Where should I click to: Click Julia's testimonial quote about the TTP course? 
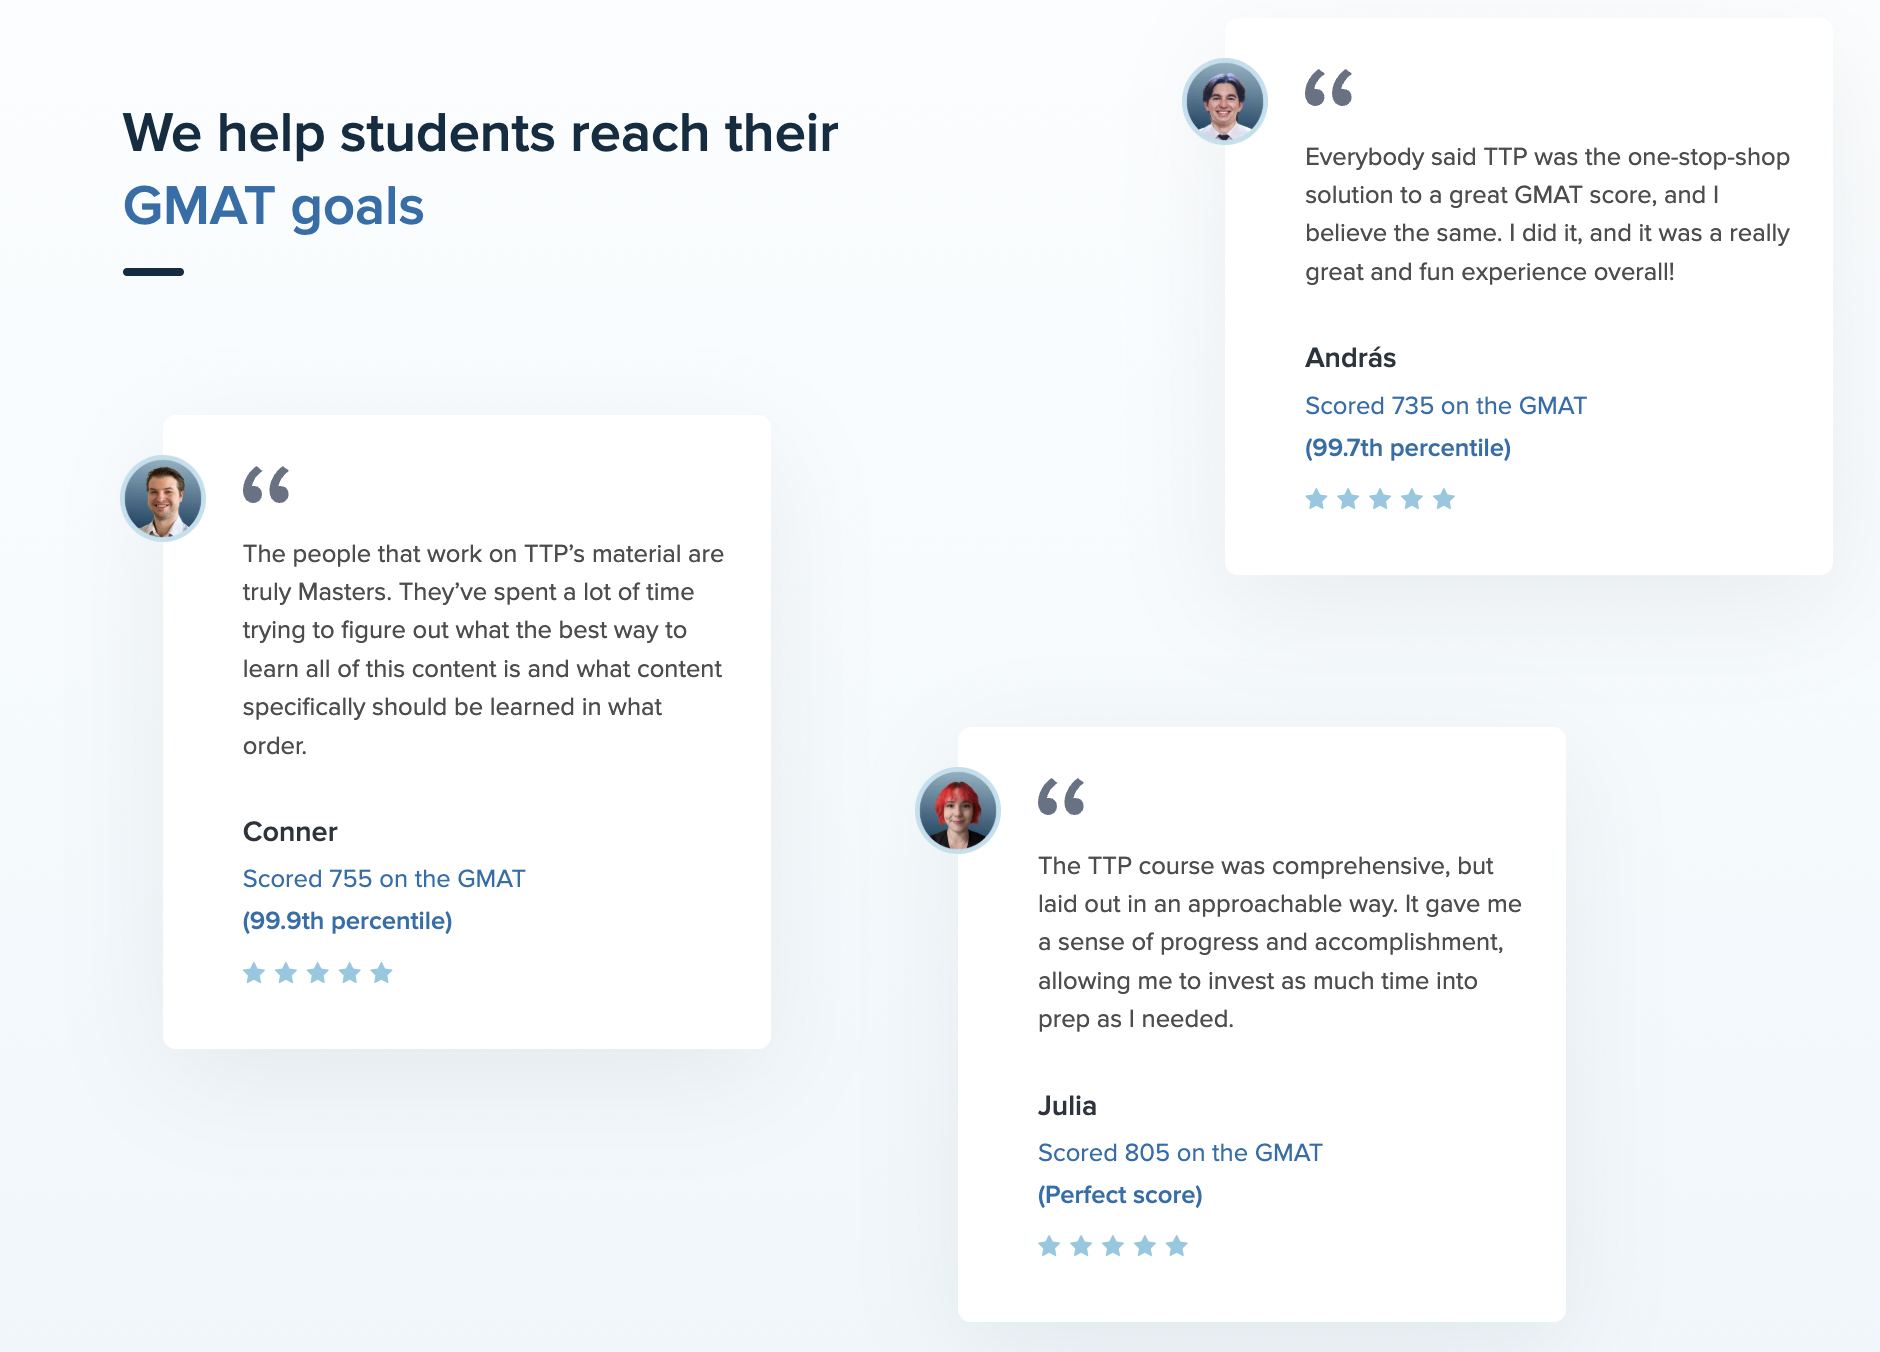tap(1279, 942)
